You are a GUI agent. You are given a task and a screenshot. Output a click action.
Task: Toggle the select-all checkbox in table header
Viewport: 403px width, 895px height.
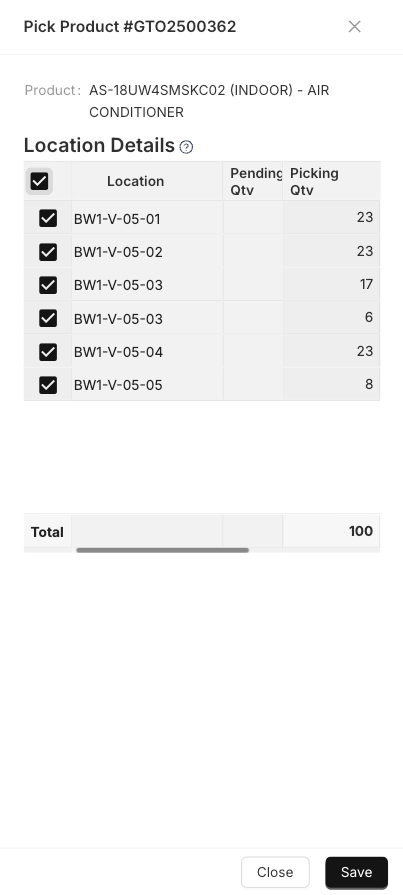39,182
